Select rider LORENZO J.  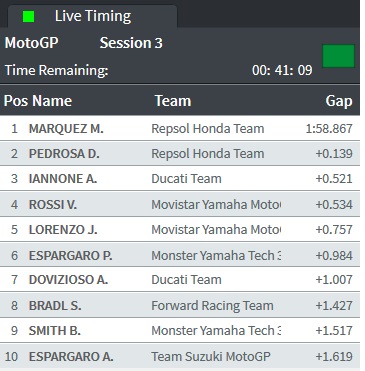[63, 230]
